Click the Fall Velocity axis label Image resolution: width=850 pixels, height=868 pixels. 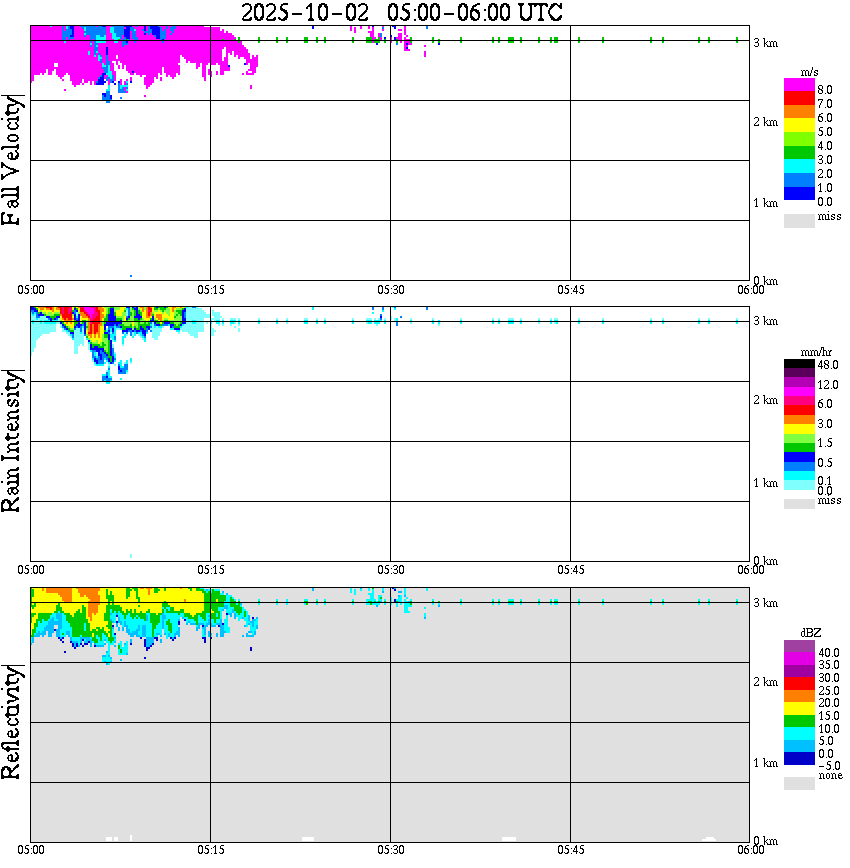click(x=11, y=160)
